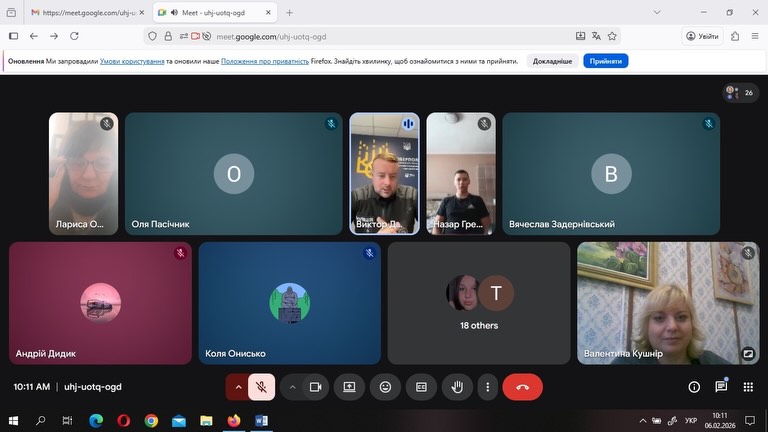Click the blue Прийняти button
Image resolution: width=768 pixels, height=432 pixels.
pos(606,61)
